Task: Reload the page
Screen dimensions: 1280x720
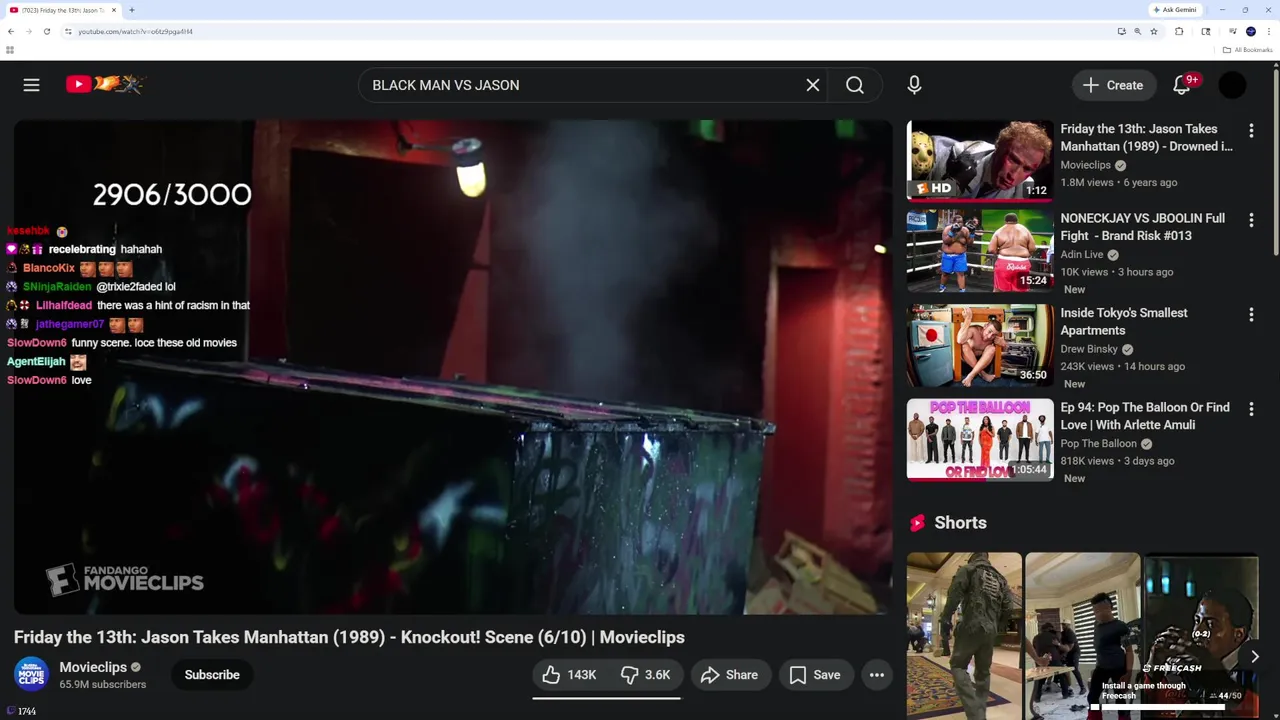Action: [46, 31]
